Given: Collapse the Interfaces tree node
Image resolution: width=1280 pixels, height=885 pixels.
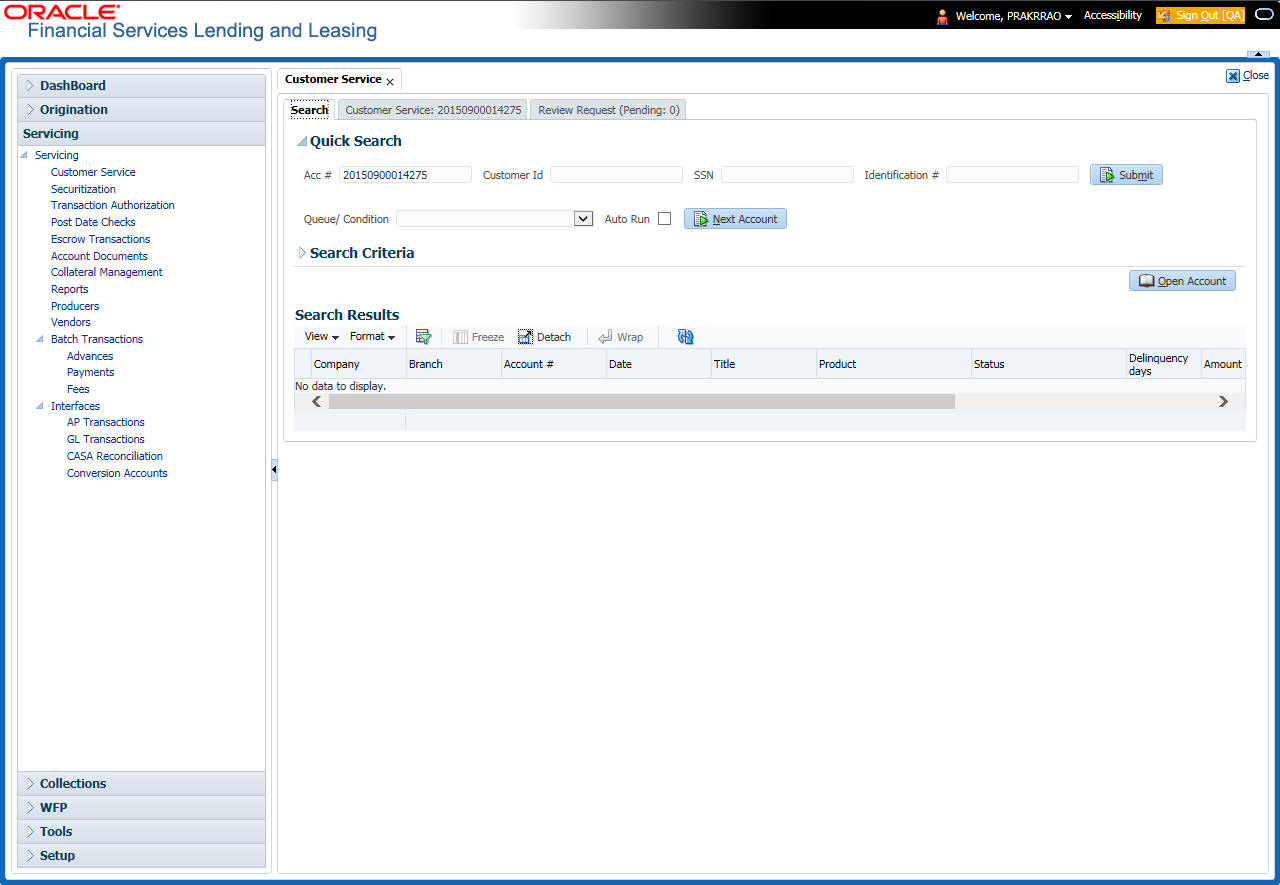Looking at the screenshot, I should tap(41, 406).
